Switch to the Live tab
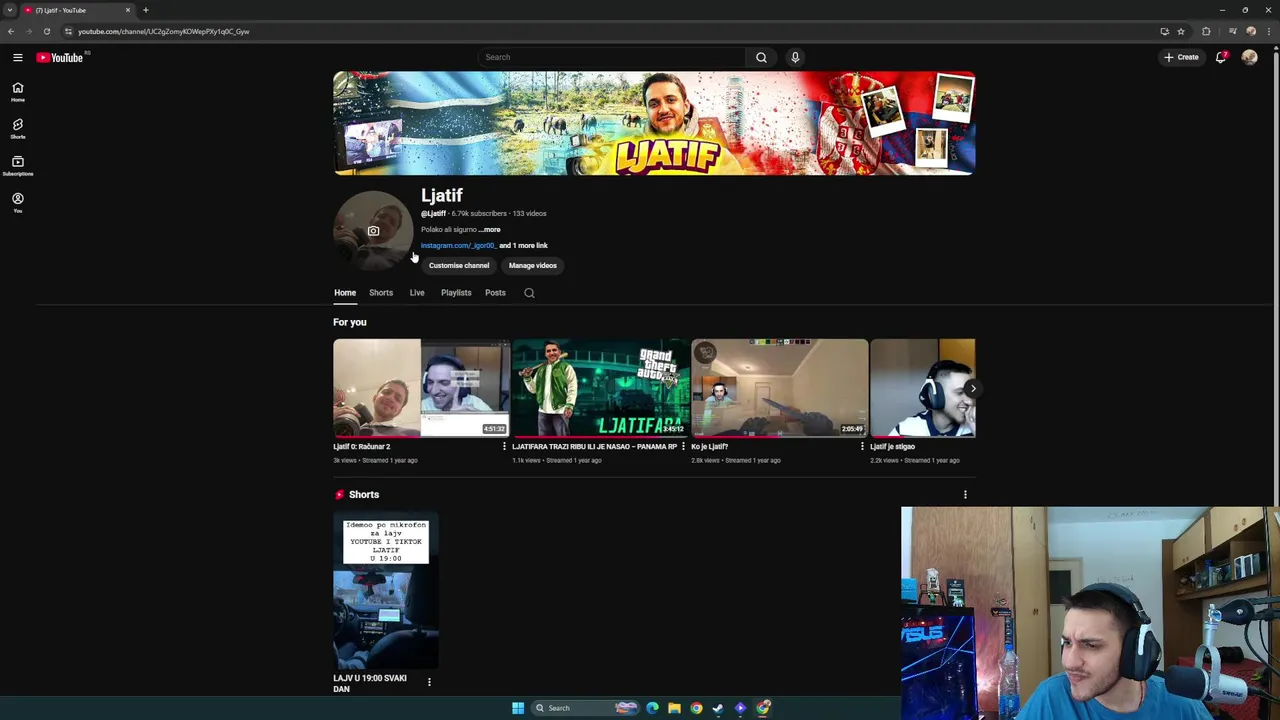The height and width of the screenshot is (720, 1280). click(417, 293)
